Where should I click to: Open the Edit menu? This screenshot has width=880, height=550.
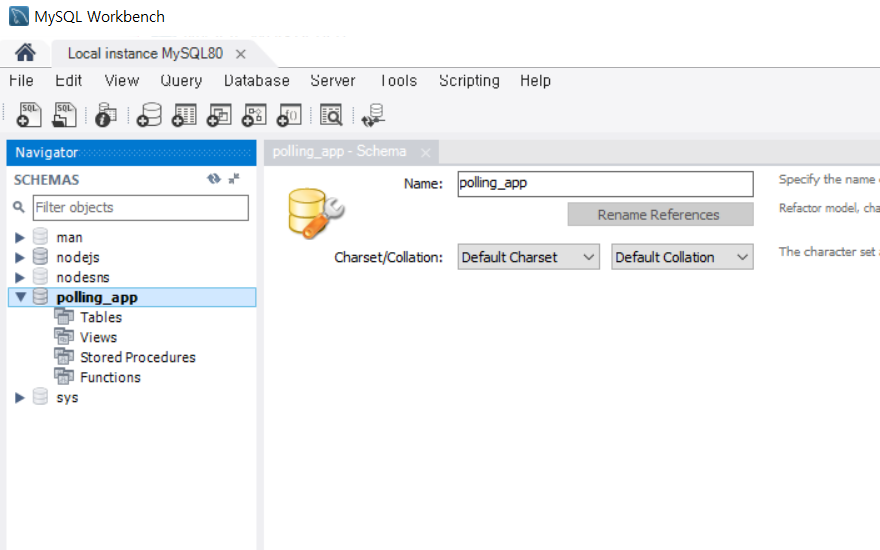point(68,81)
